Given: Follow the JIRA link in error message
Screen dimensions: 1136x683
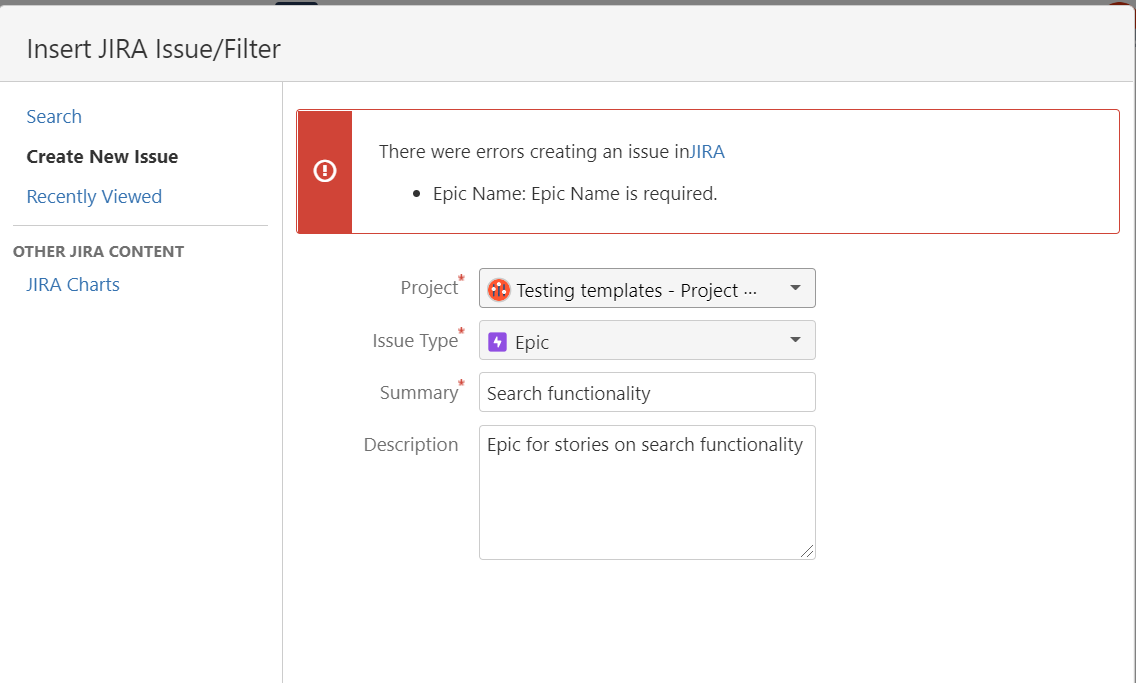Looking at the screenshot, I should [x=706, y=151].
